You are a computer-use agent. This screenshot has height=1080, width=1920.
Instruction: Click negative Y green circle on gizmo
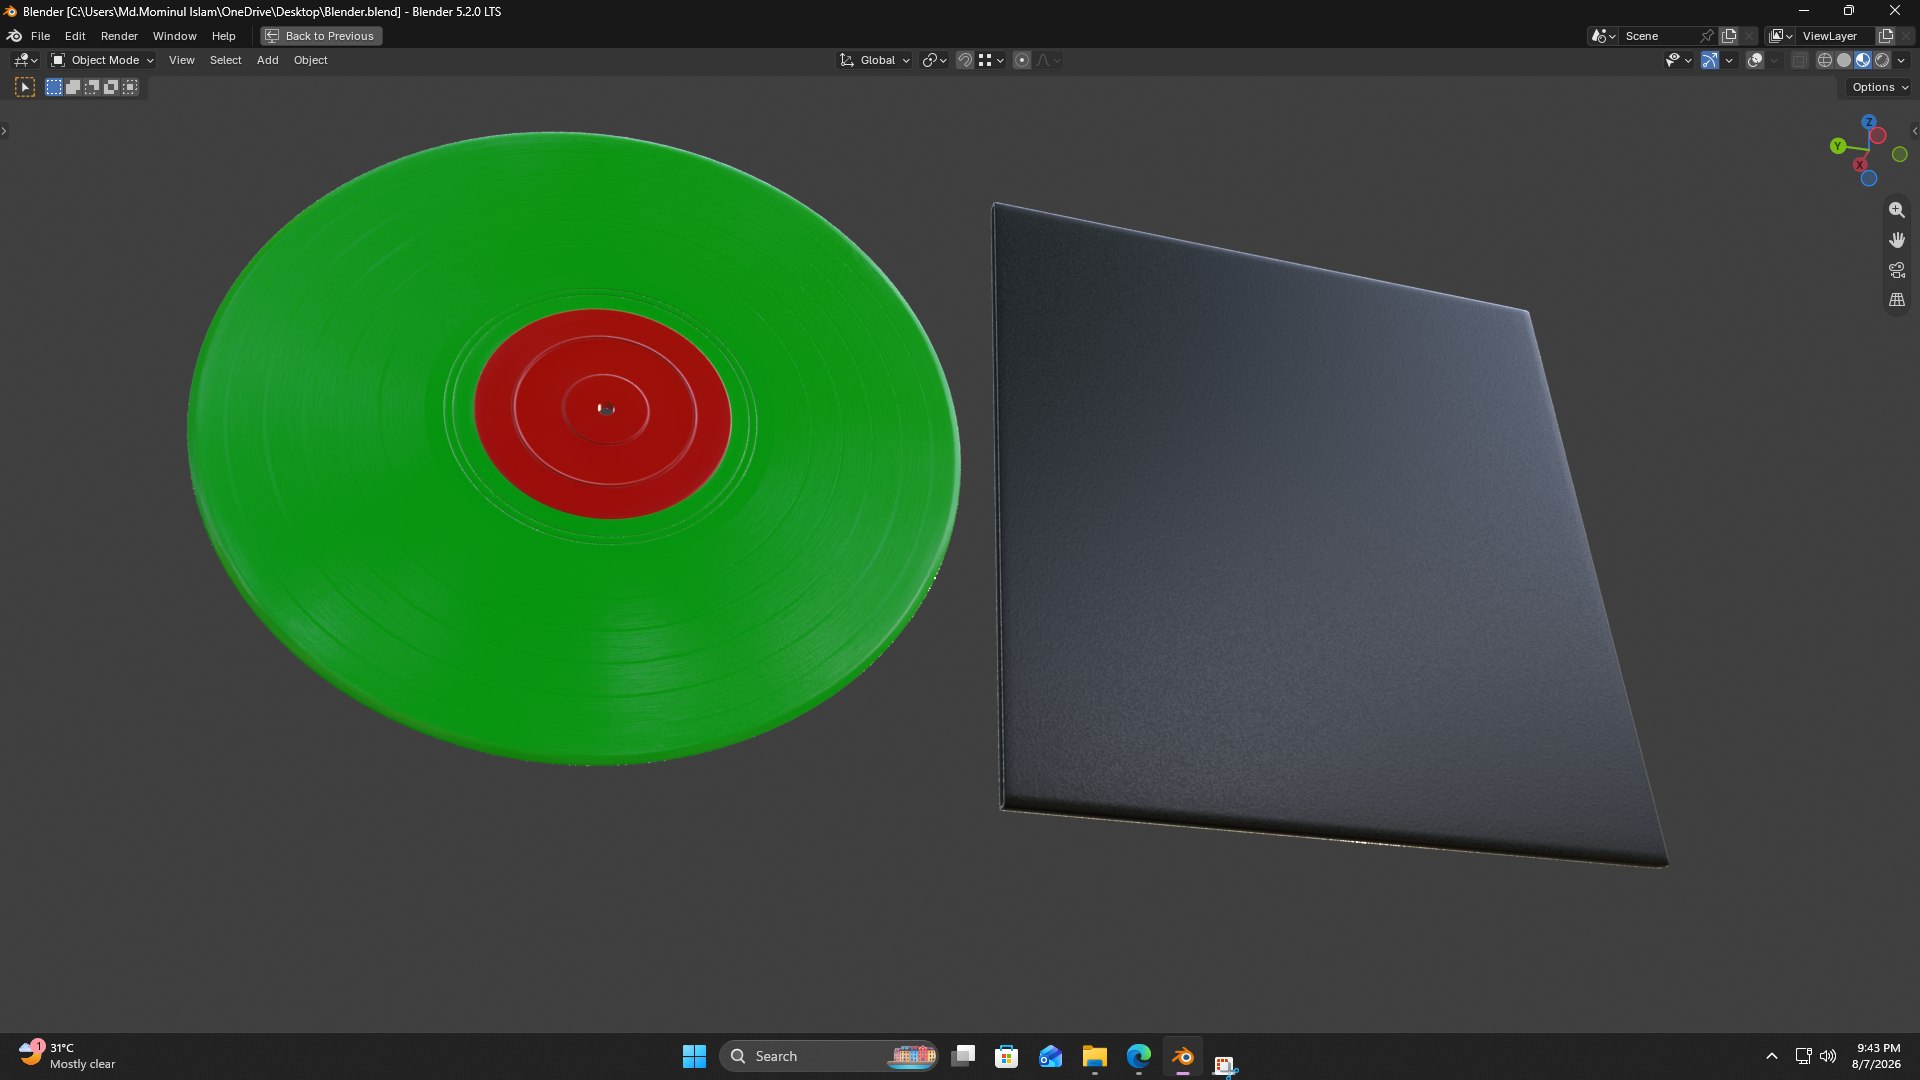coord(1900,154)
